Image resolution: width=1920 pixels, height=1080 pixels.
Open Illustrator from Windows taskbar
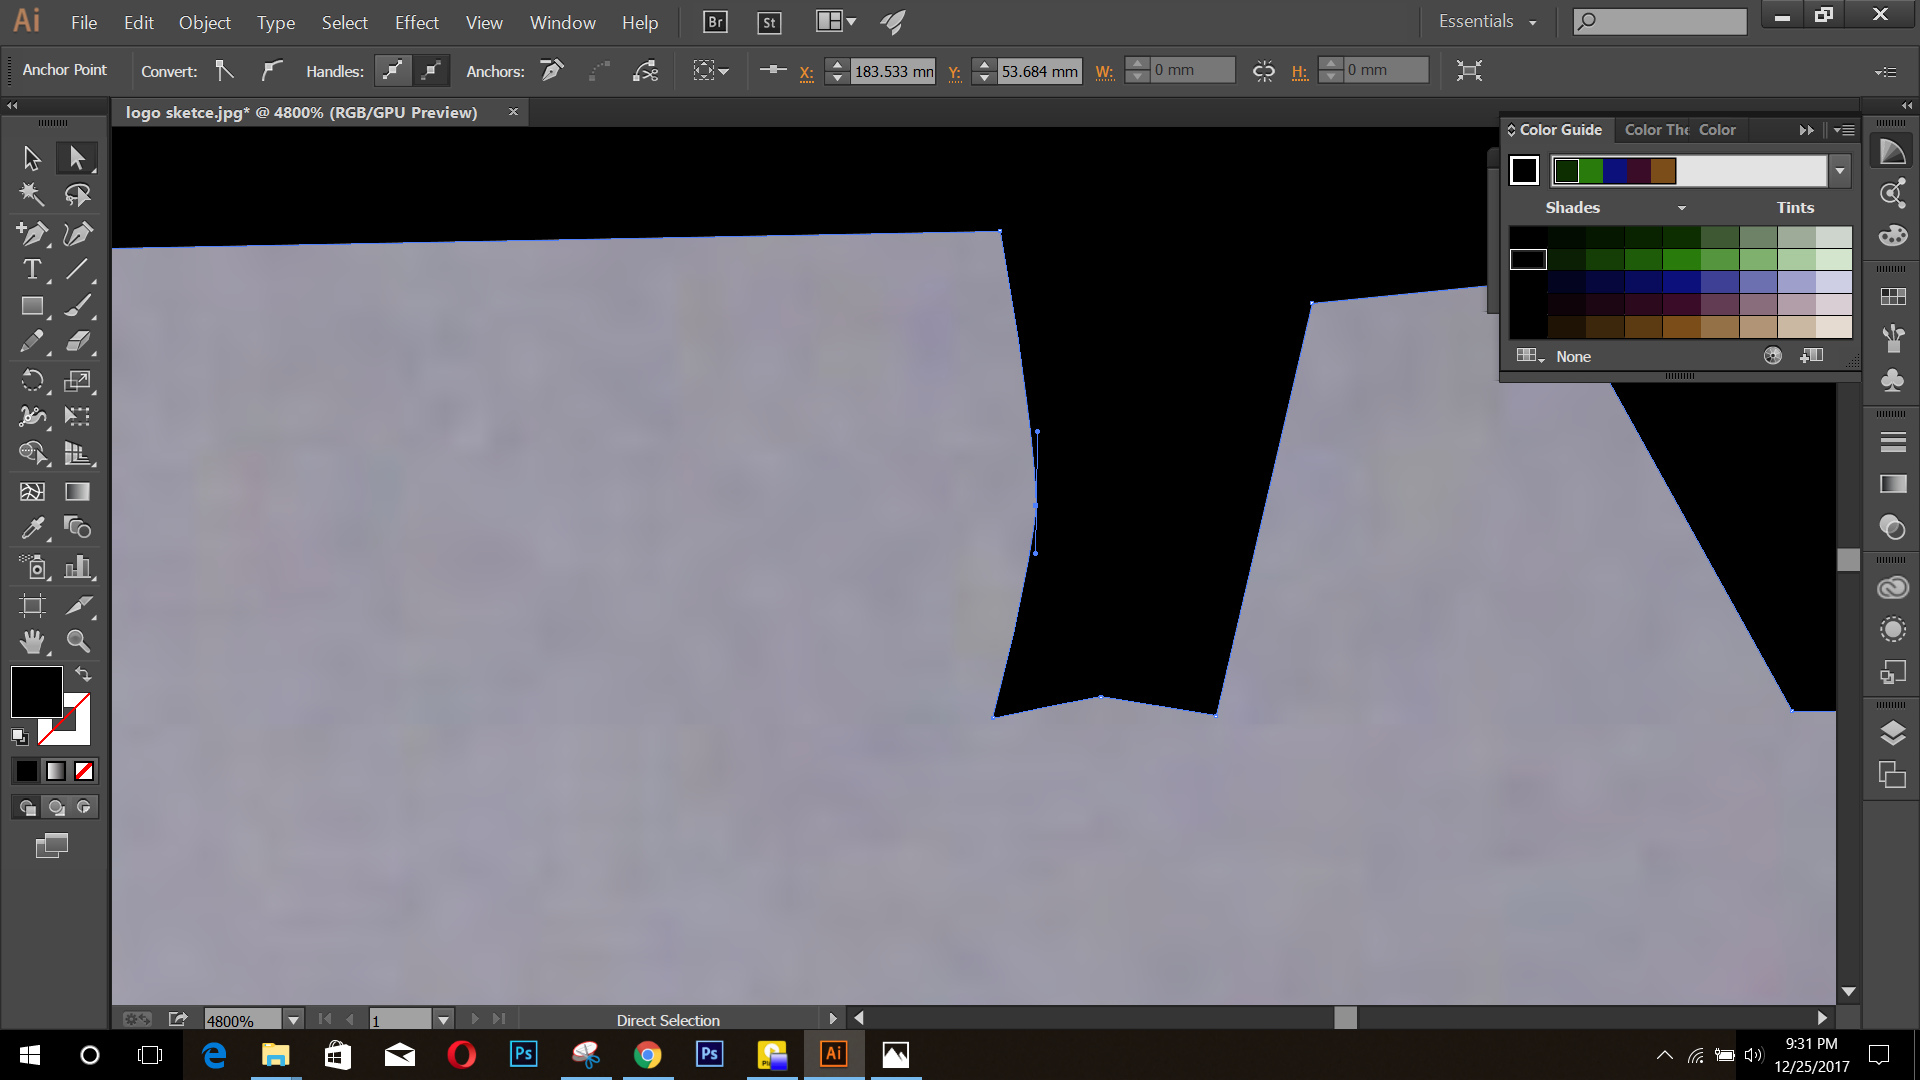[x=833, y=1054]
